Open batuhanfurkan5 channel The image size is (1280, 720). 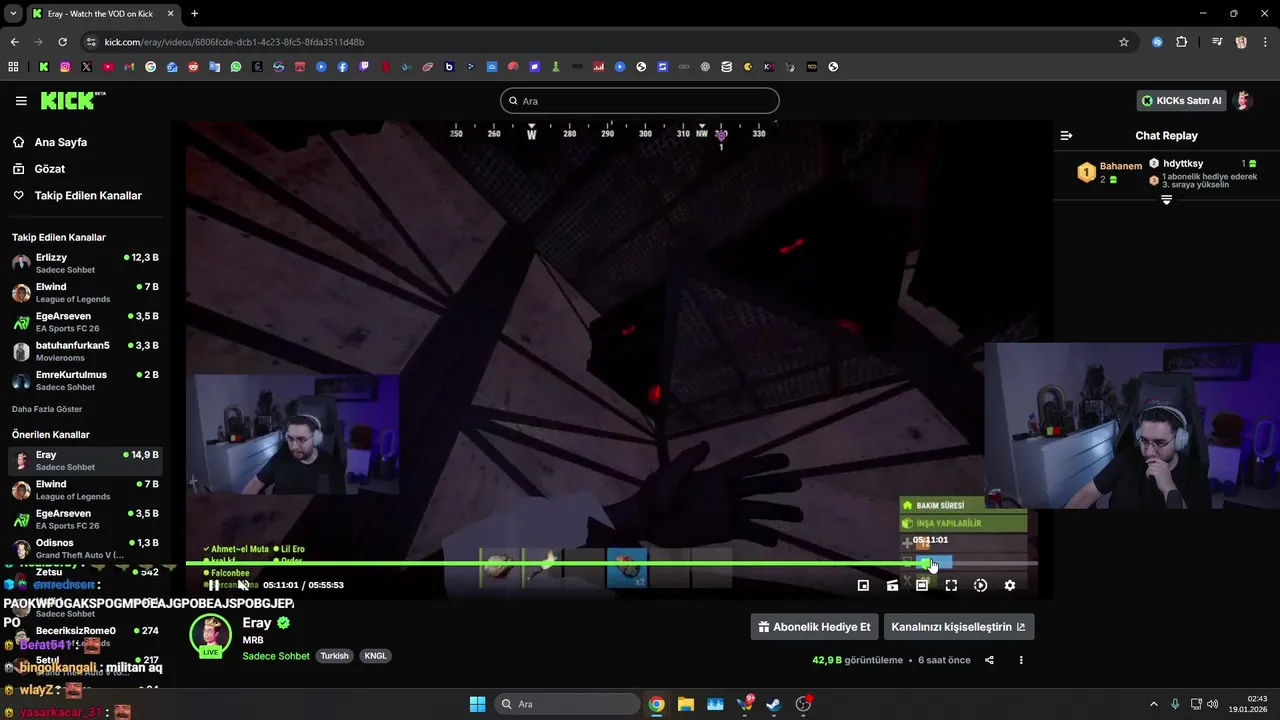(x=85, y=351)
